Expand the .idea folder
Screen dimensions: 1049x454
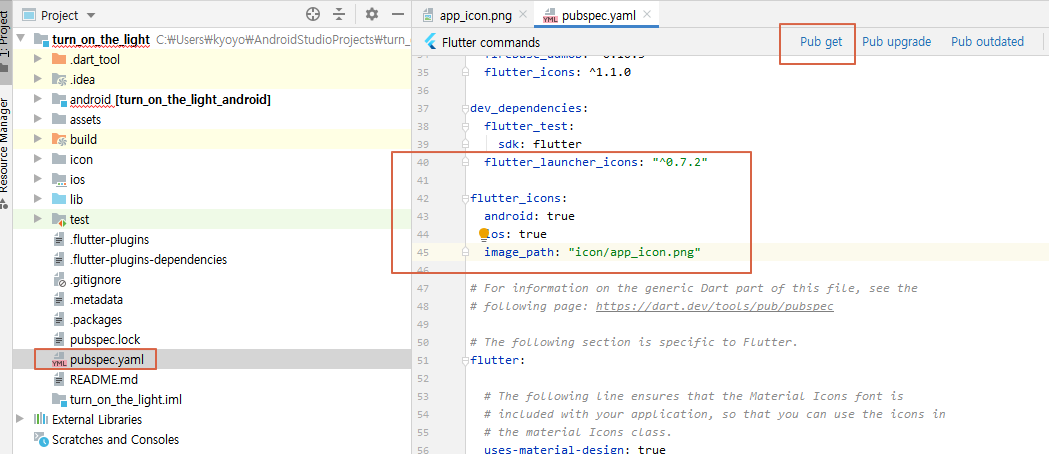coord(38,80)
